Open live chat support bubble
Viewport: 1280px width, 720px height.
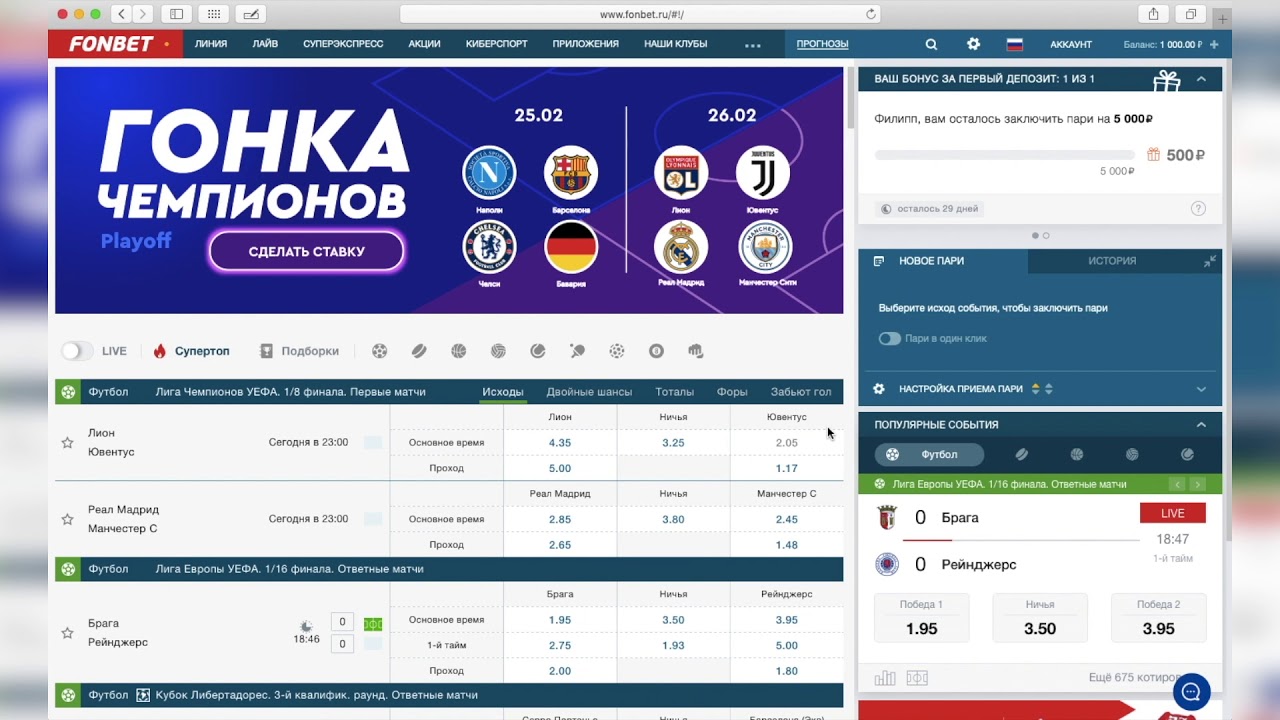(1191, 692)
